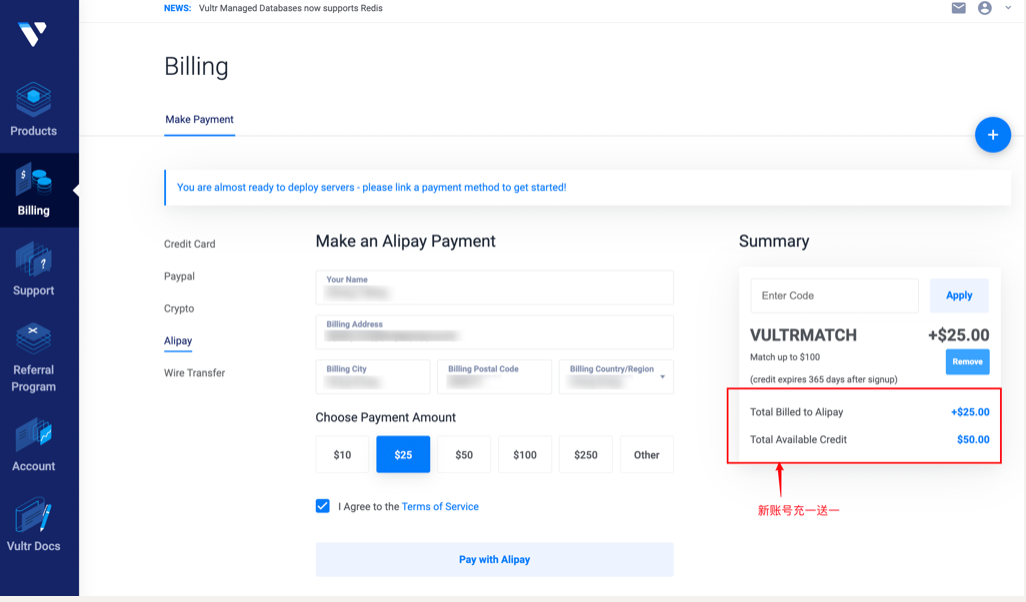Open the Vultr Docs icon
This screenshot has height=602, width=1026.
point(33,515)
